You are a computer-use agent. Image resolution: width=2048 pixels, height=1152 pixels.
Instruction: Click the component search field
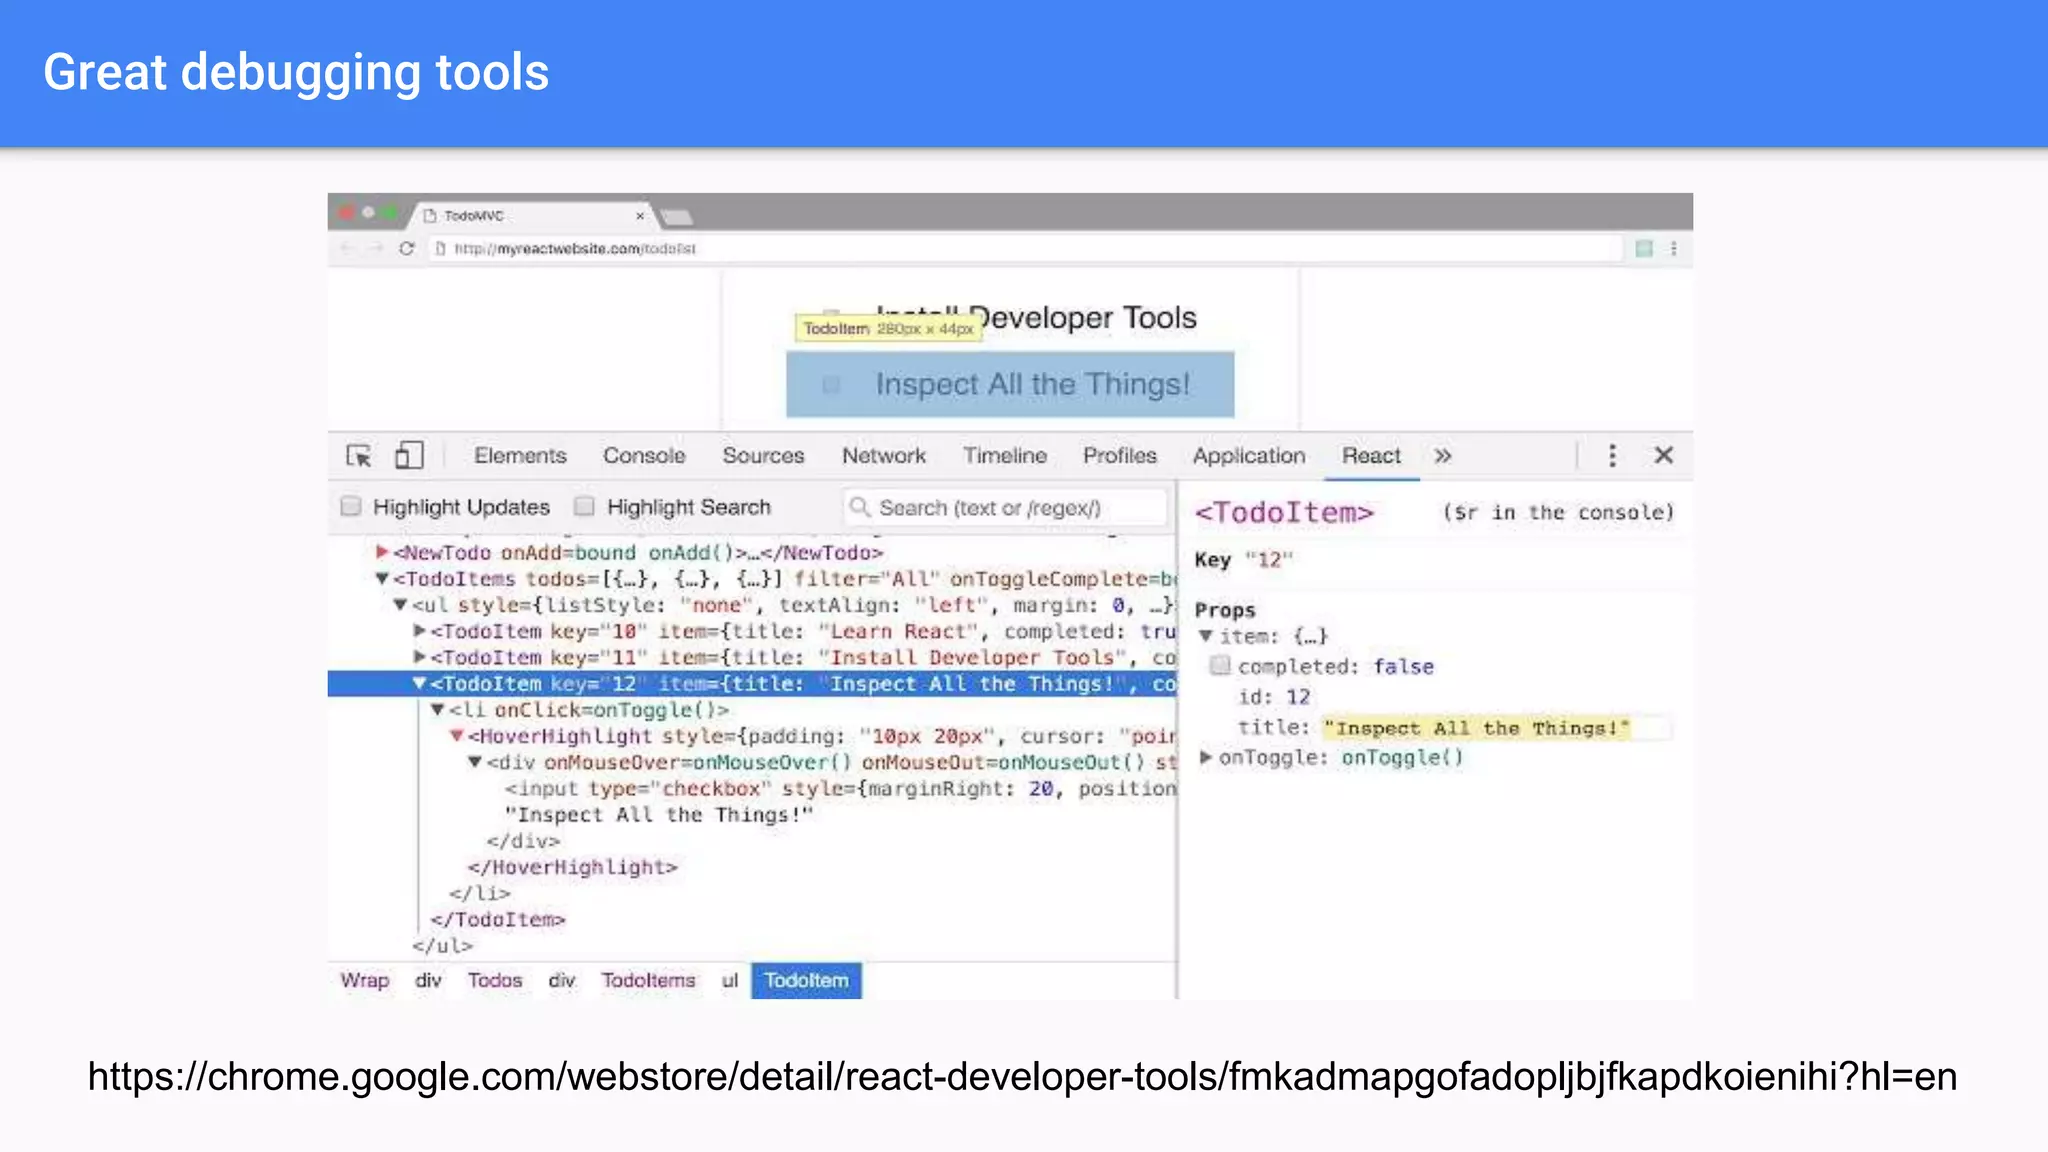[1005, 507]
